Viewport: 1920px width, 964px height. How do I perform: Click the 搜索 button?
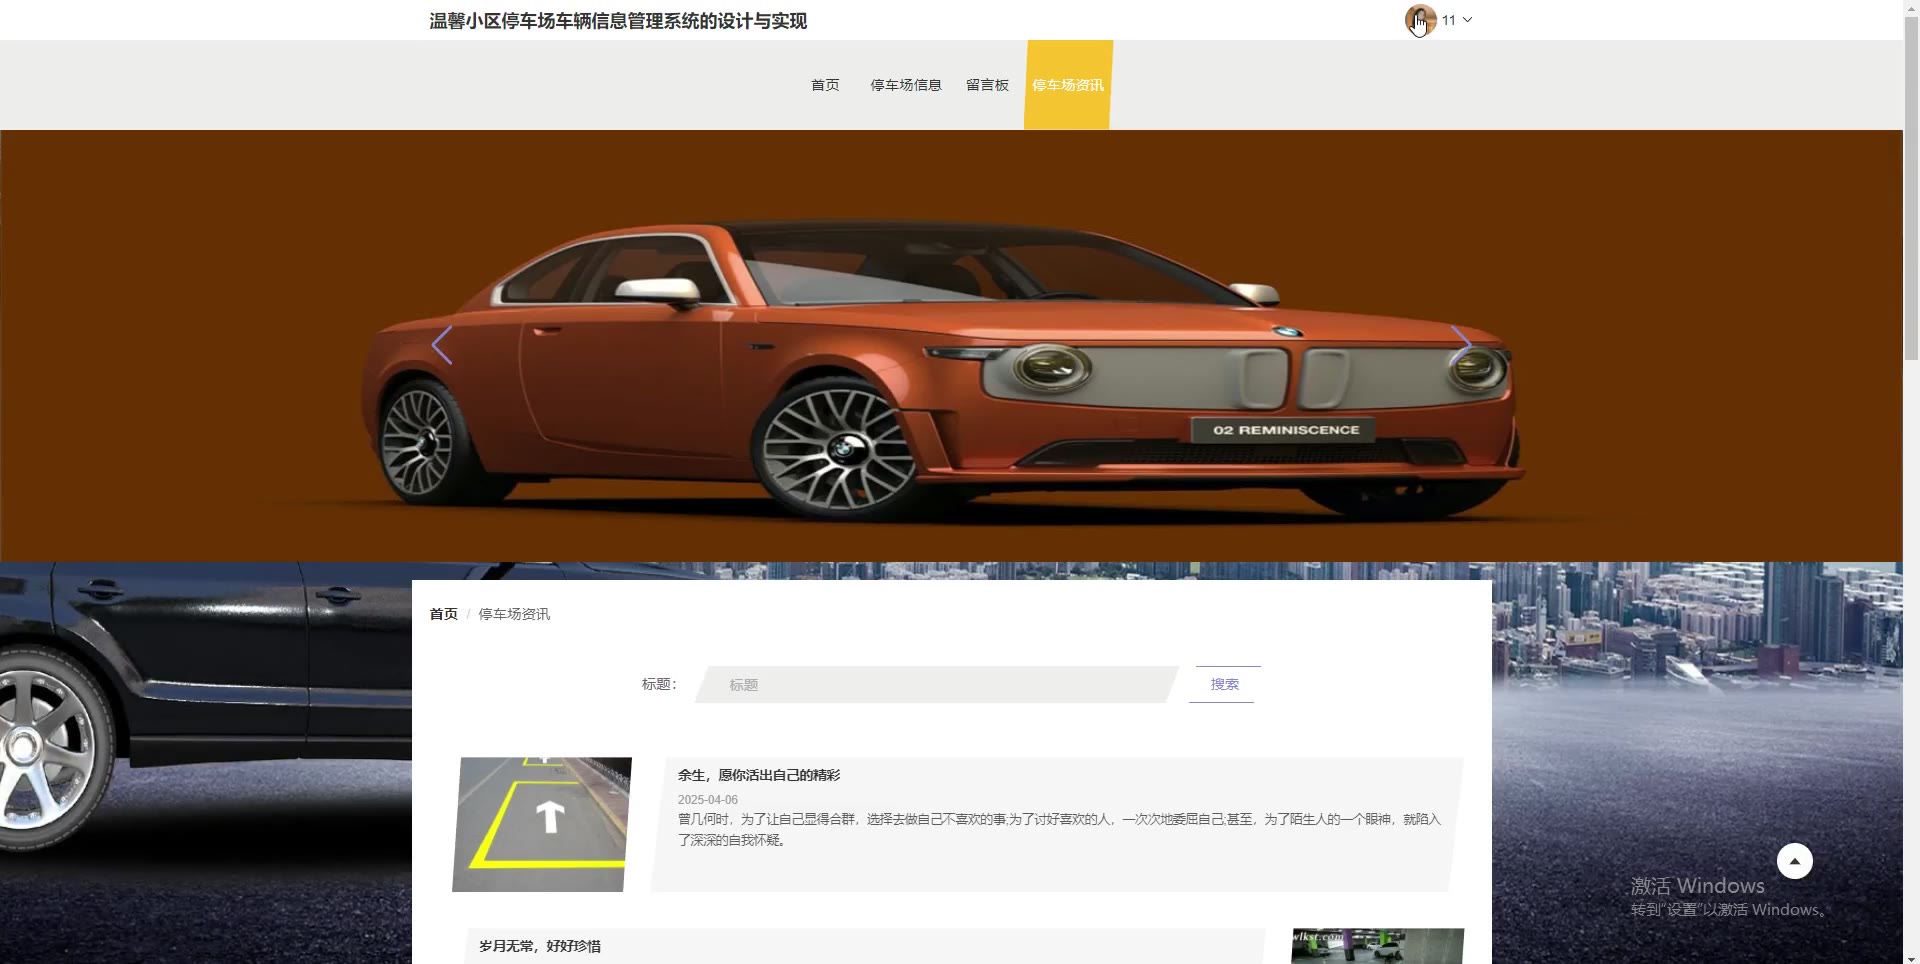point(1224,685)
